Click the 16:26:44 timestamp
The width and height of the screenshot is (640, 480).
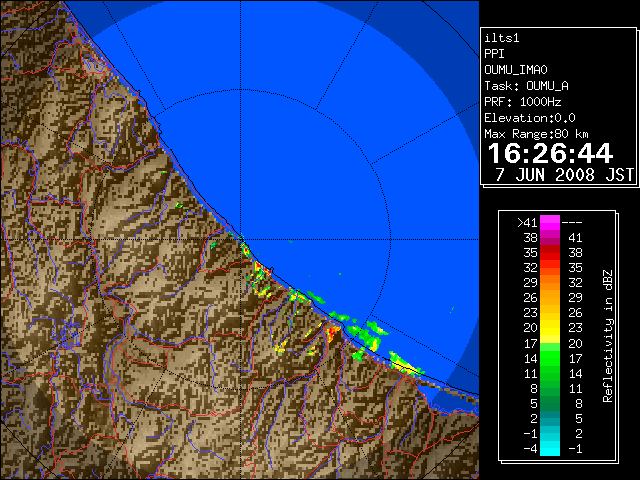coord(550,153)
